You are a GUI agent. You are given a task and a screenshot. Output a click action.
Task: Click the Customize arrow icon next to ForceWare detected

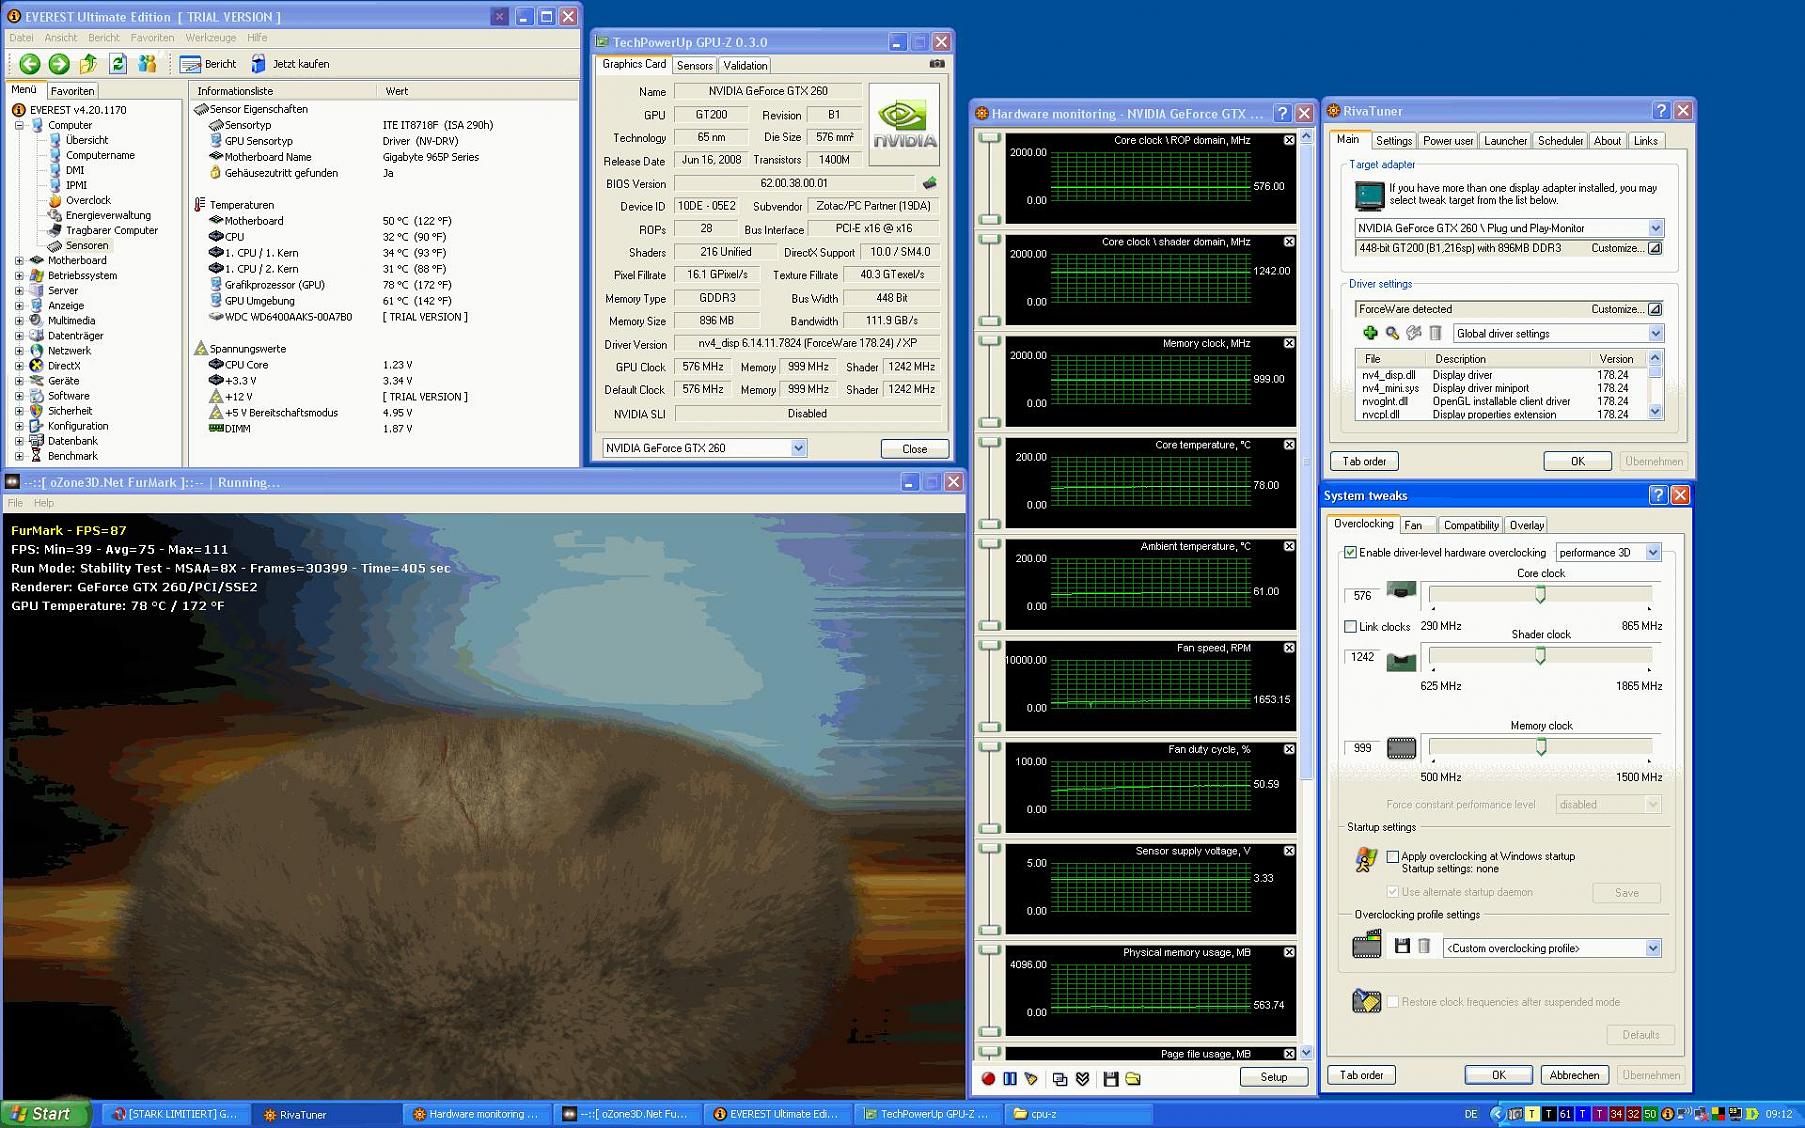[x=1655, y=309]
